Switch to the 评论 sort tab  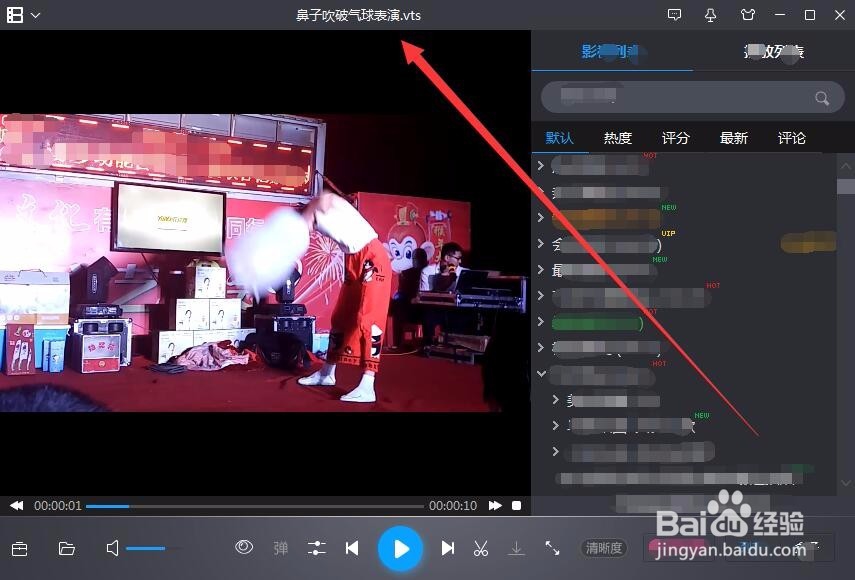tap(791, 138)
